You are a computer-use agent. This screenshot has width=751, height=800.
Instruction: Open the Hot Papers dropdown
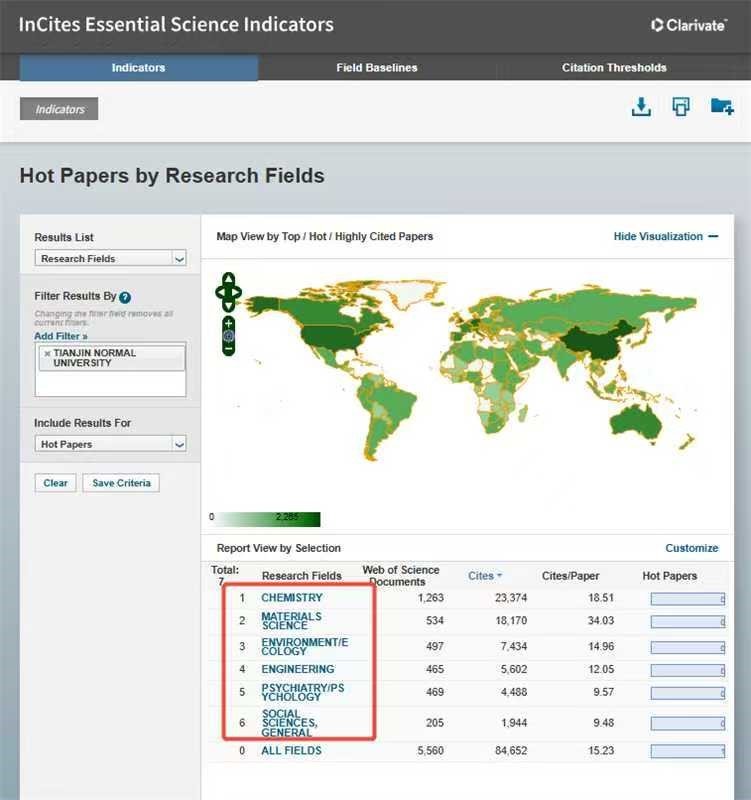point(110,444)
